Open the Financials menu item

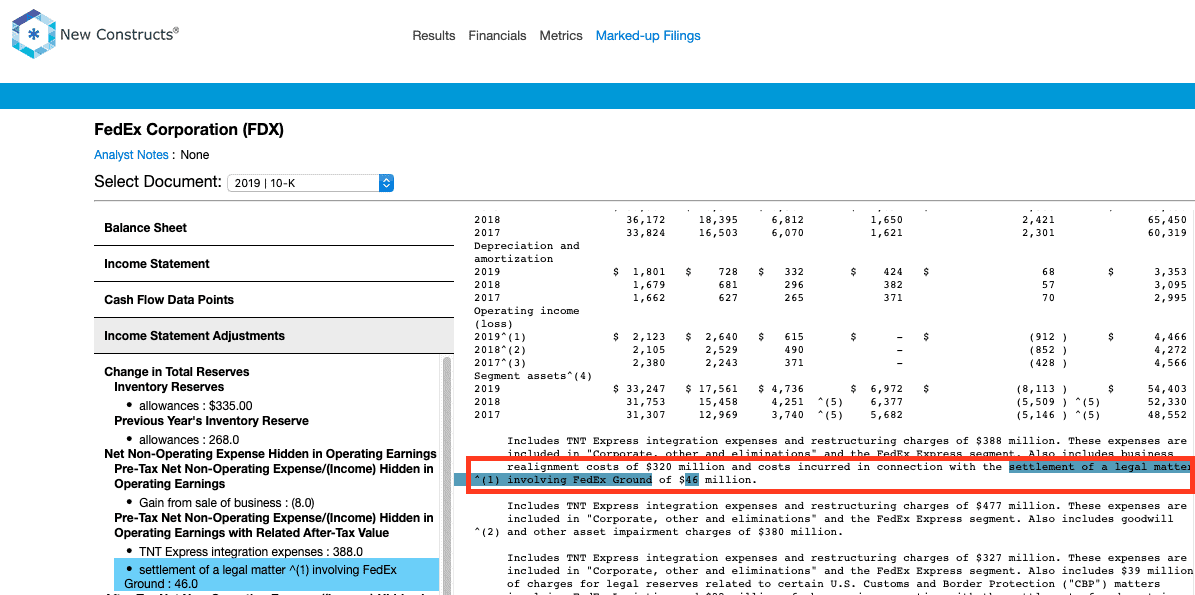tap(497, 36)
